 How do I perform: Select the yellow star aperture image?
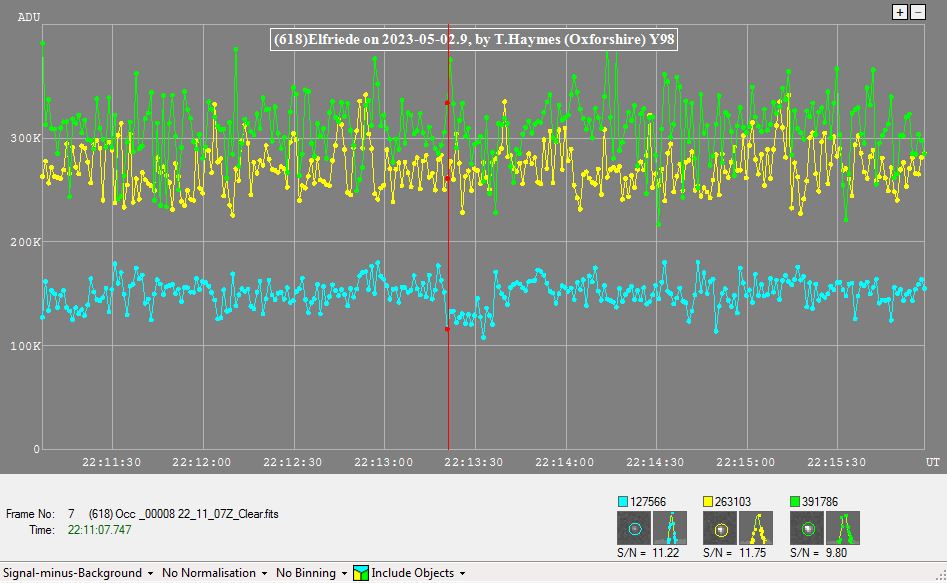(720, 528)
